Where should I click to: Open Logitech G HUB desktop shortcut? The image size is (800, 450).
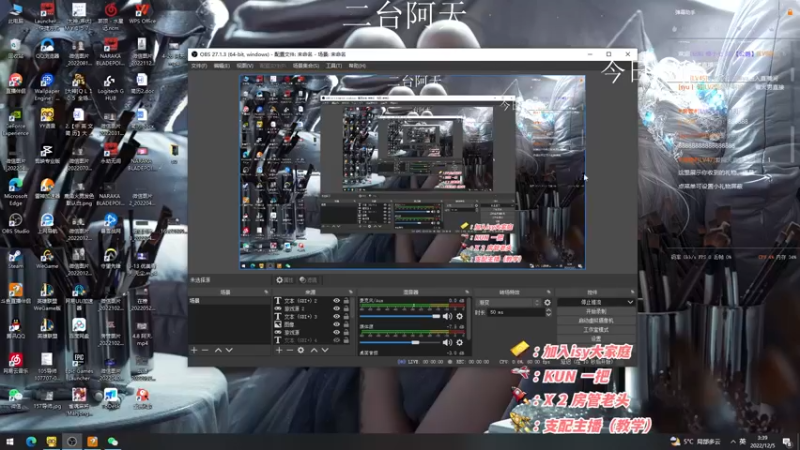click(110, 88)
